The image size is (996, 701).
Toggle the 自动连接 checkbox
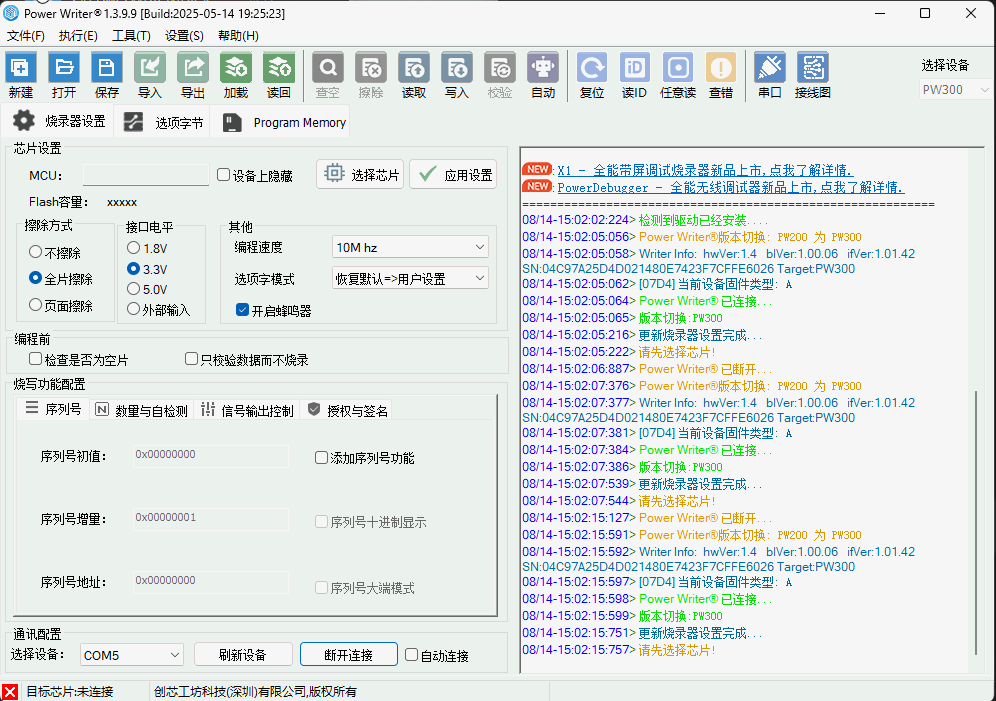pos(412,655)
